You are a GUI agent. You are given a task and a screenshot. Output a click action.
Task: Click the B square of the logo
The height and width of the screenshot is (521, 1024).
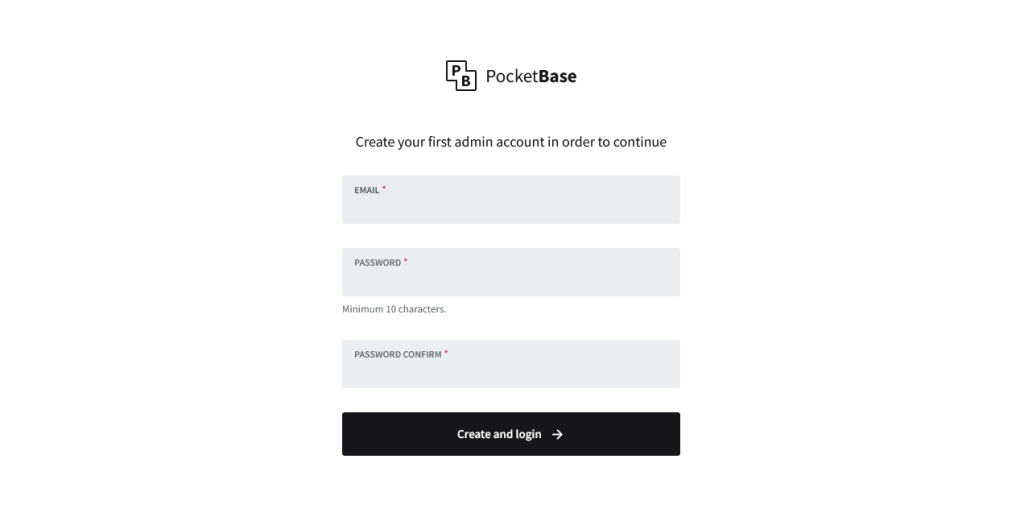(466, 81)
